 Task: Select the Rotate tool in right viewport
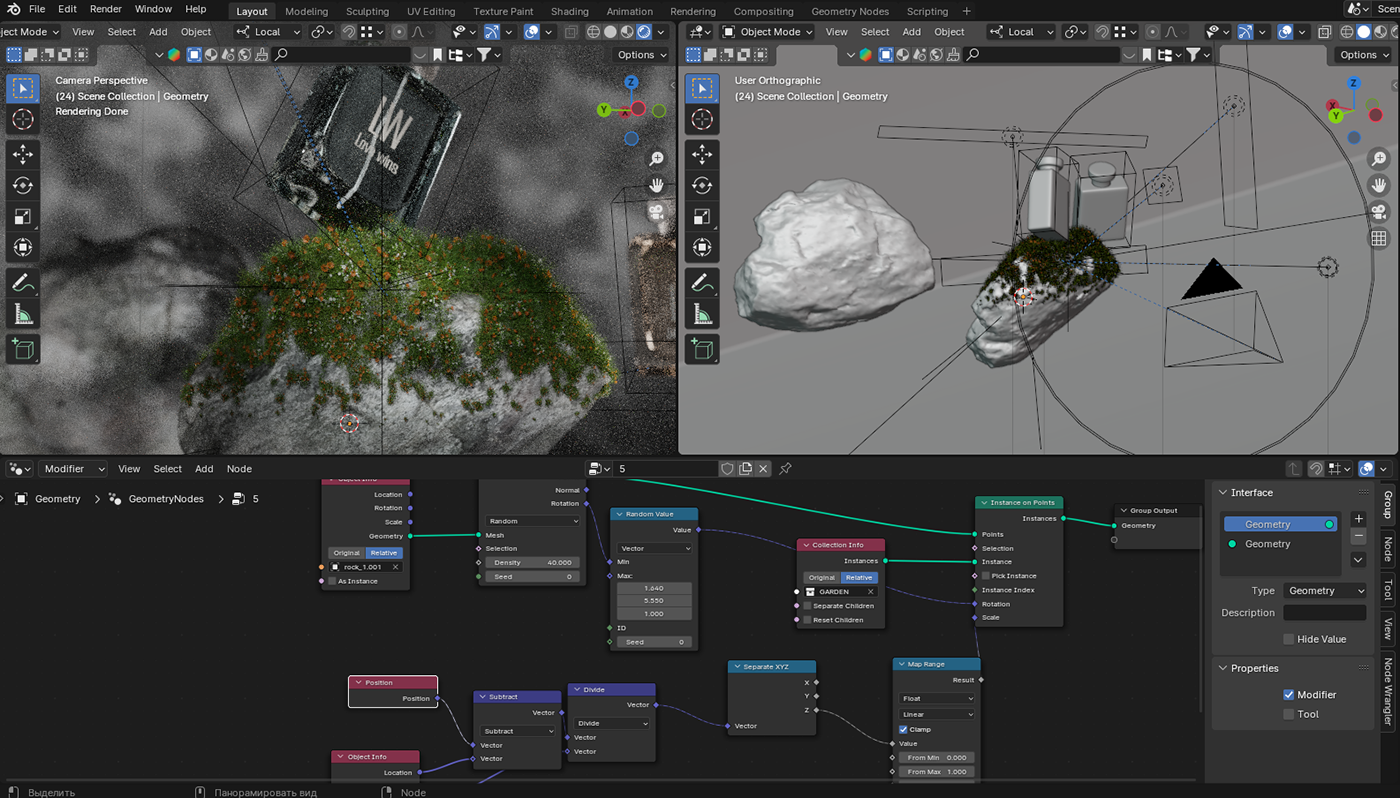(x=702, y=184)
